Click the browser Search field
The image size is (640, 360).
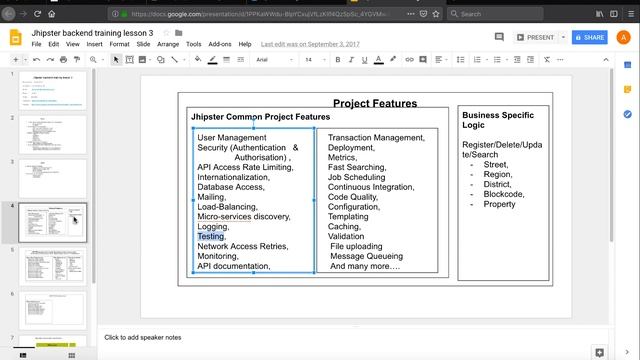click(496, 14)
